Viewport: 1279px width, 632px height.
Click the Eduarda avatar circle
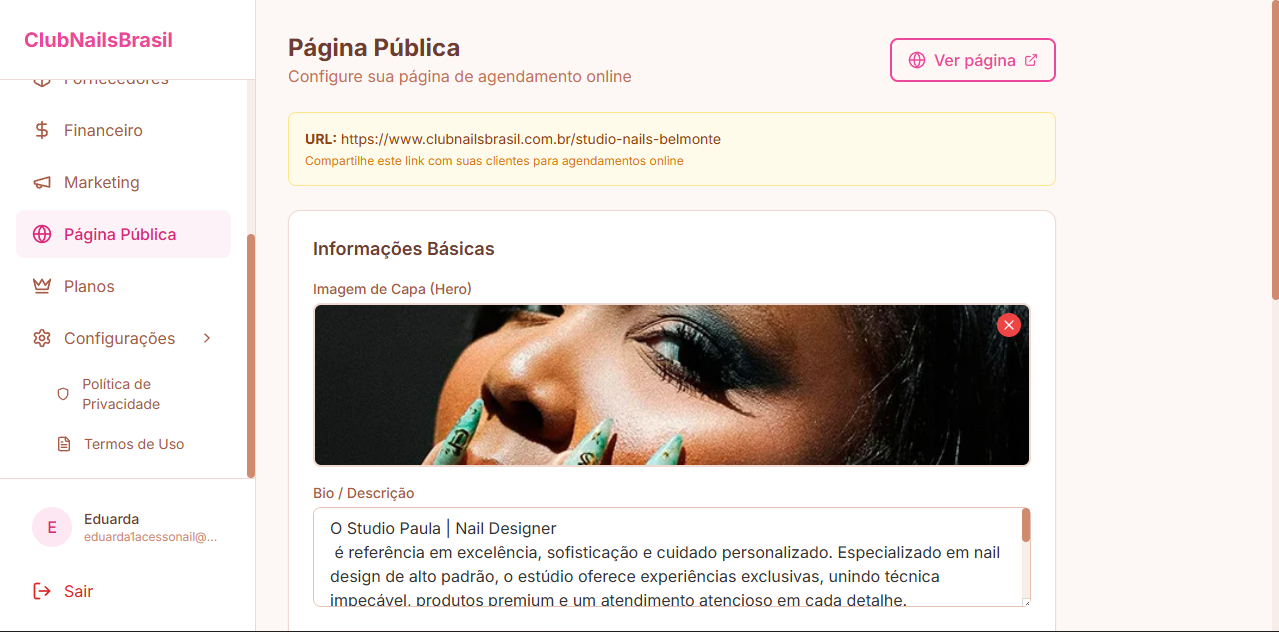[52, 527]
